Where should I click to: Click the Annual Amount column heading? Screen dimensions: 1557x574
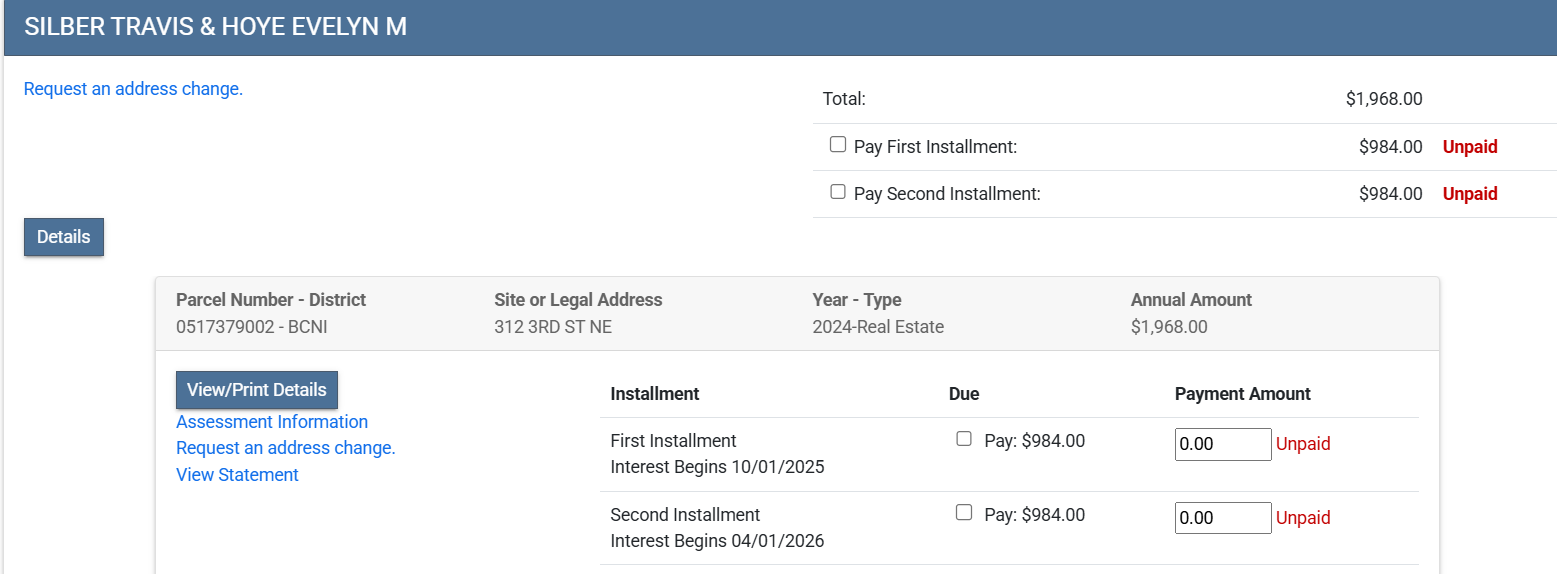pos(1191,300)
